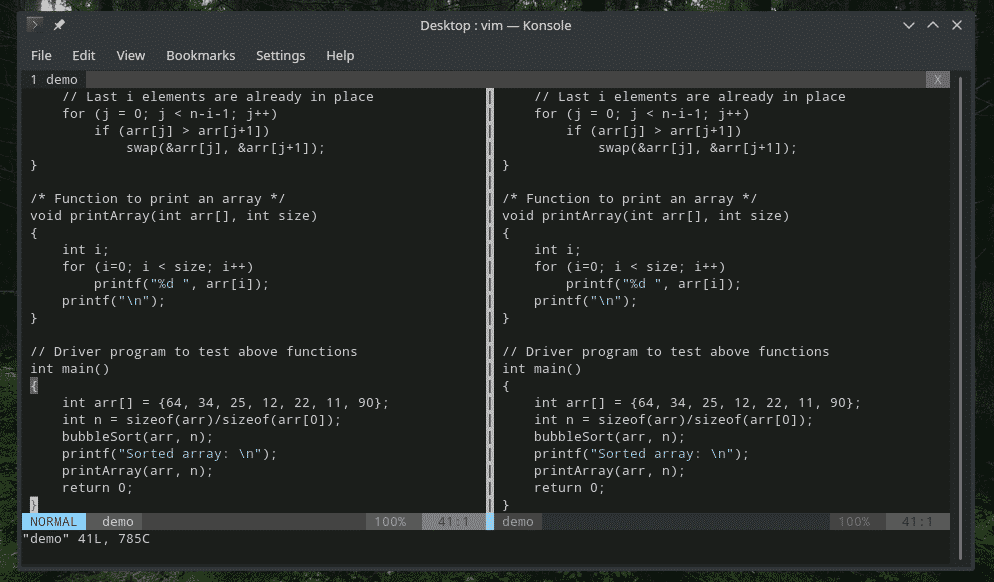Minimize the Konsole window

click(x=908, y=25)
